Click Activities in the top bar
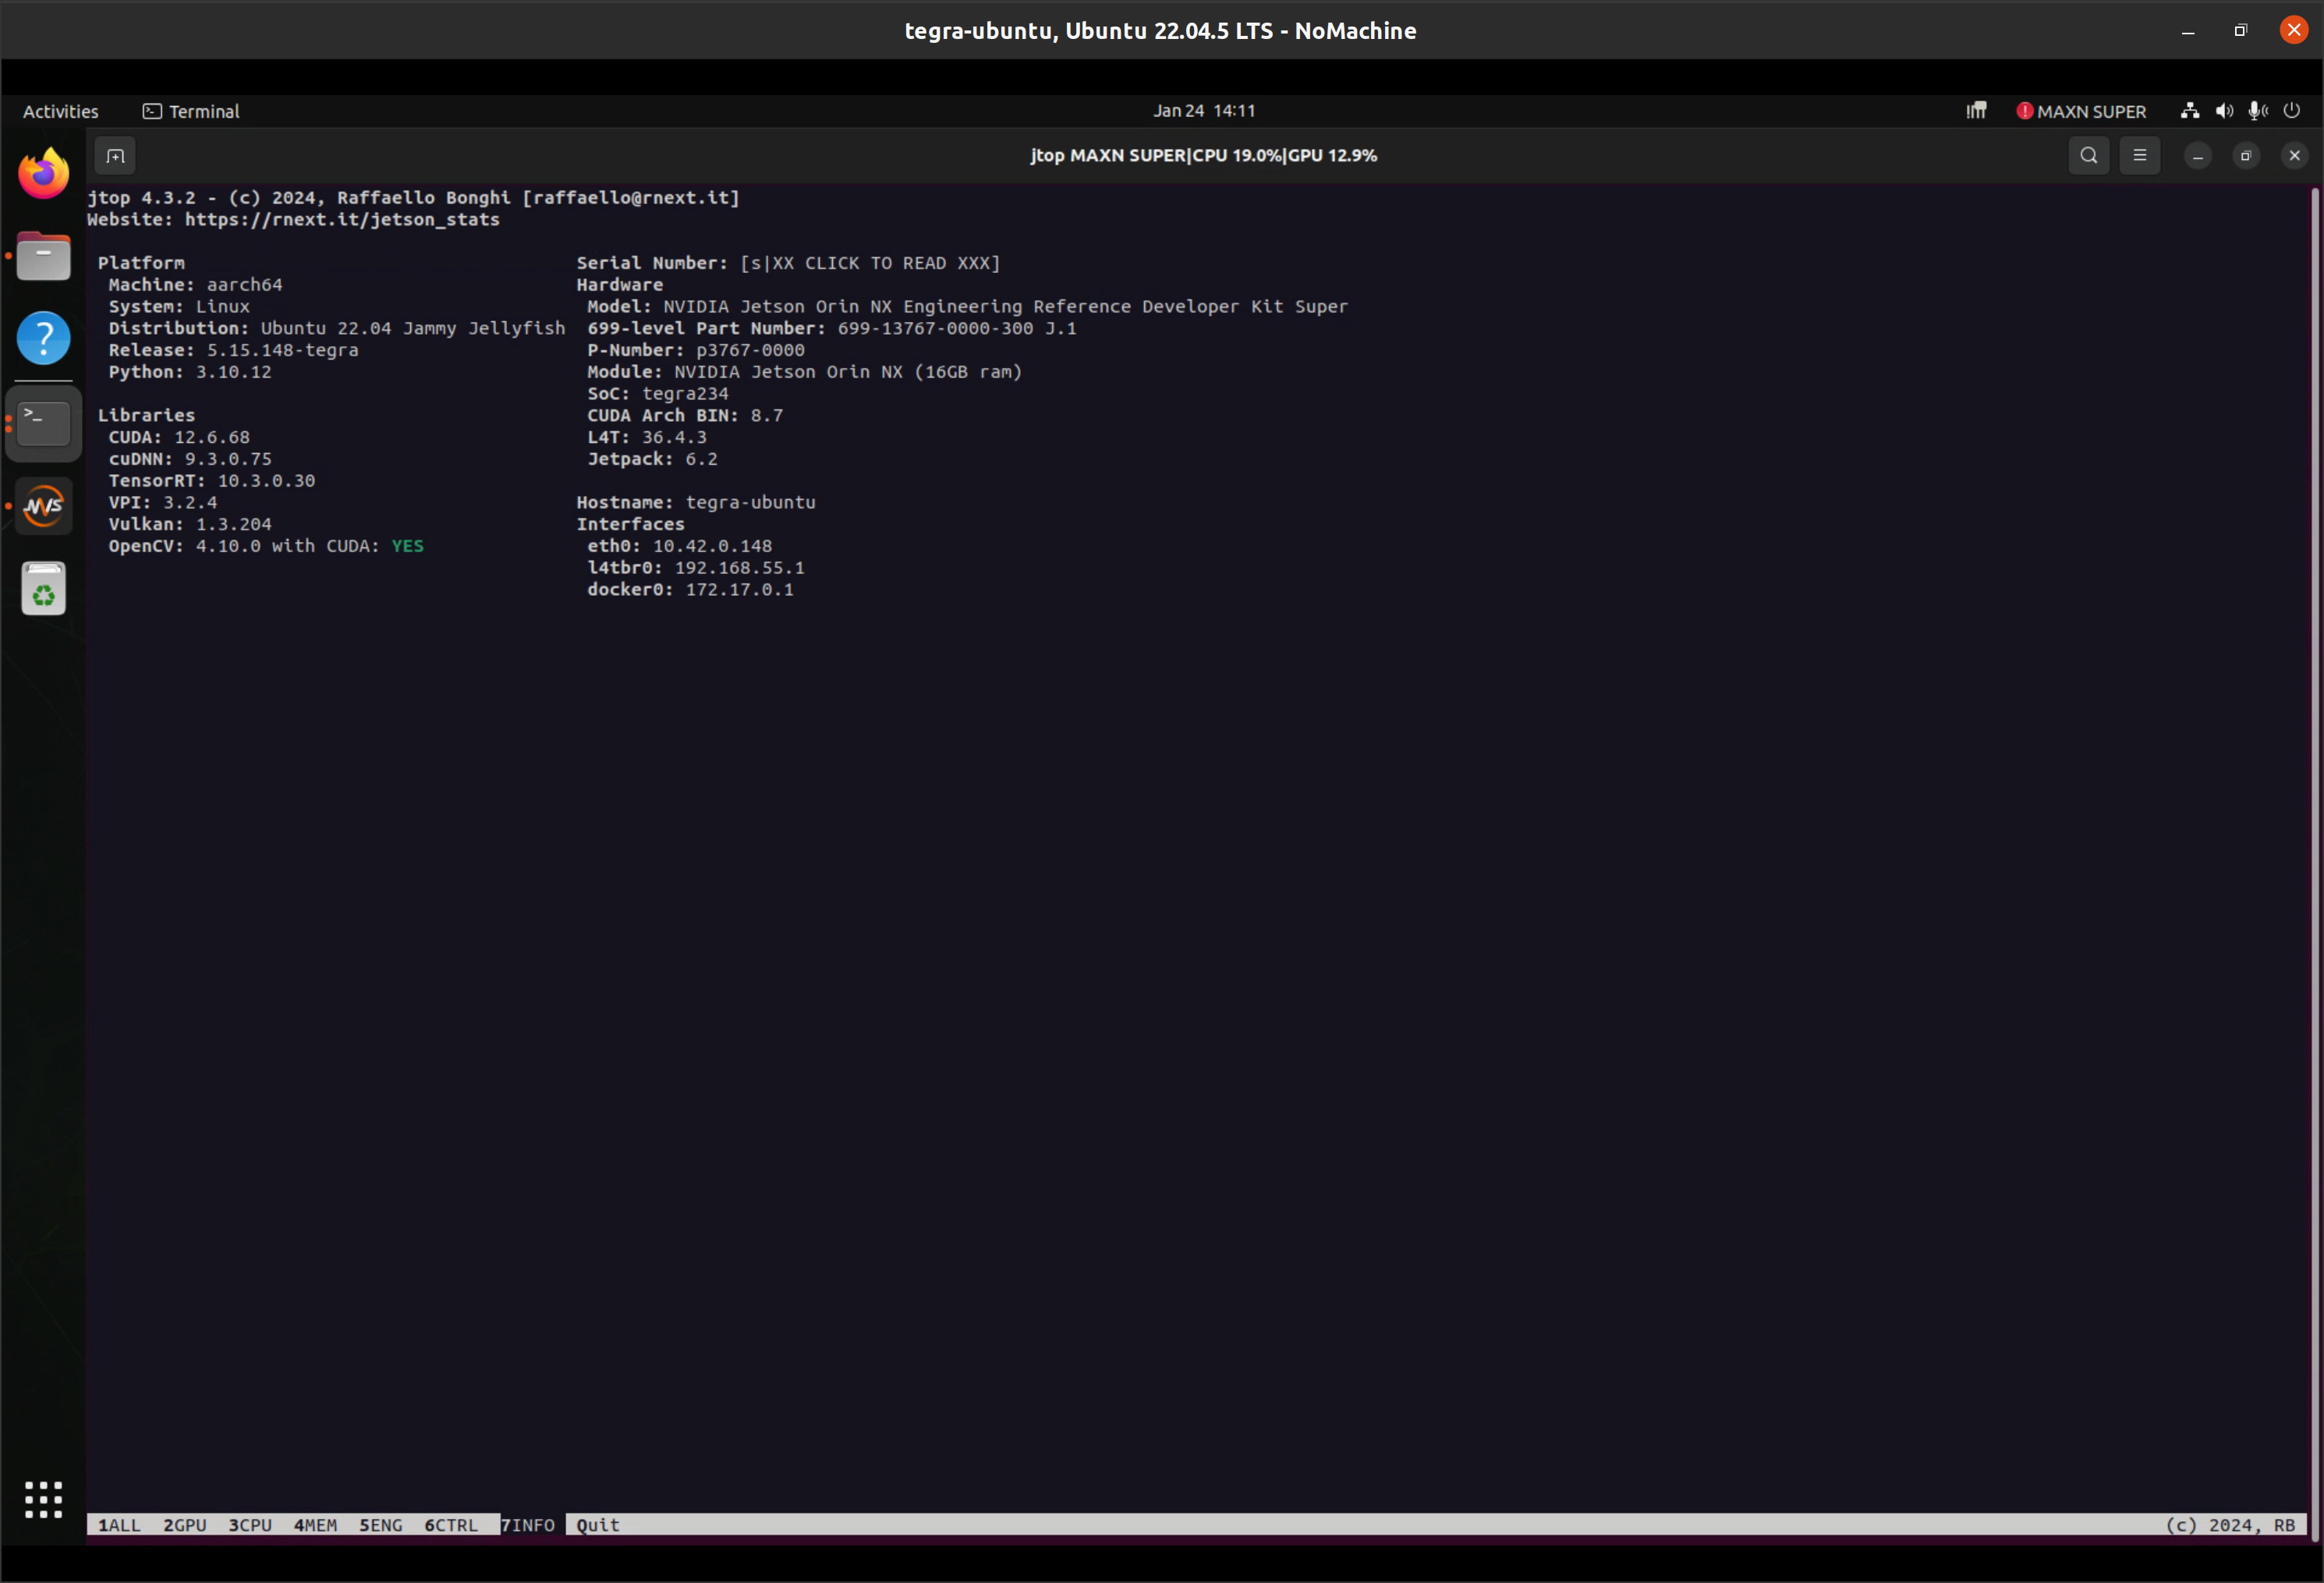Image resolution: width=2324 pixels, height=1583 pixels. [60, 111]
